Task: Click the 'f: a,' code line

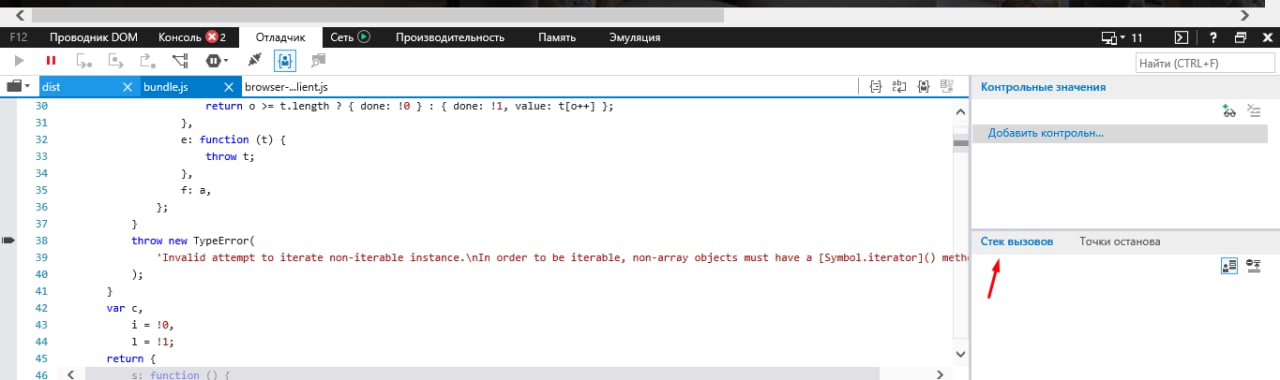Action: [196, 190]
